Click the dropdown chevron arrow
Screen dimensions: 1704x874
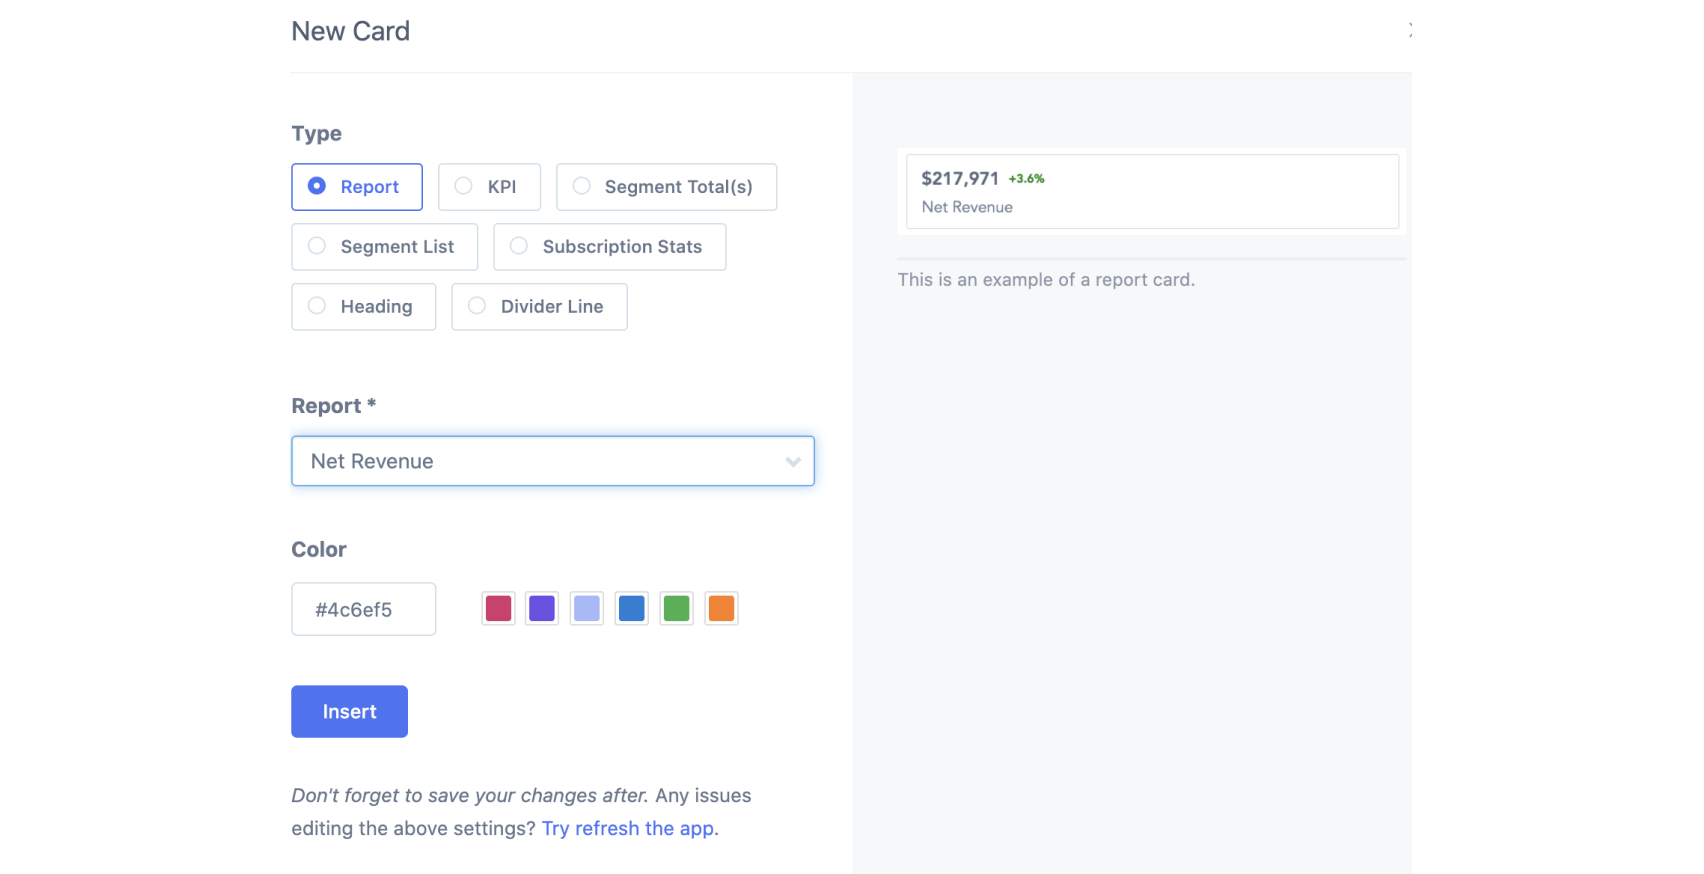(793, 462)
